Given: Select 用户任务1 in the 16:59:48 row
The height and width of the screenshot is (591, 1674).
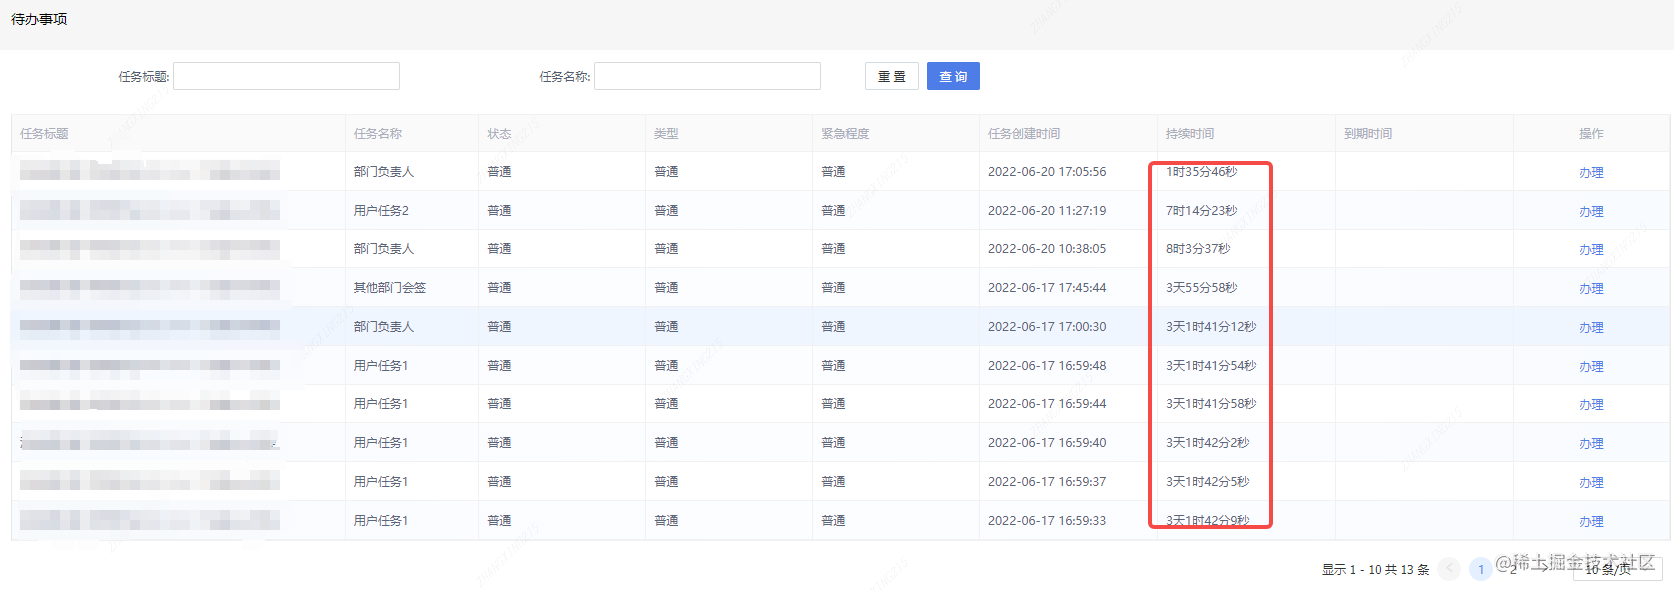Looking at the screenshot, I should pyautogui.click(x=381, y=365).
